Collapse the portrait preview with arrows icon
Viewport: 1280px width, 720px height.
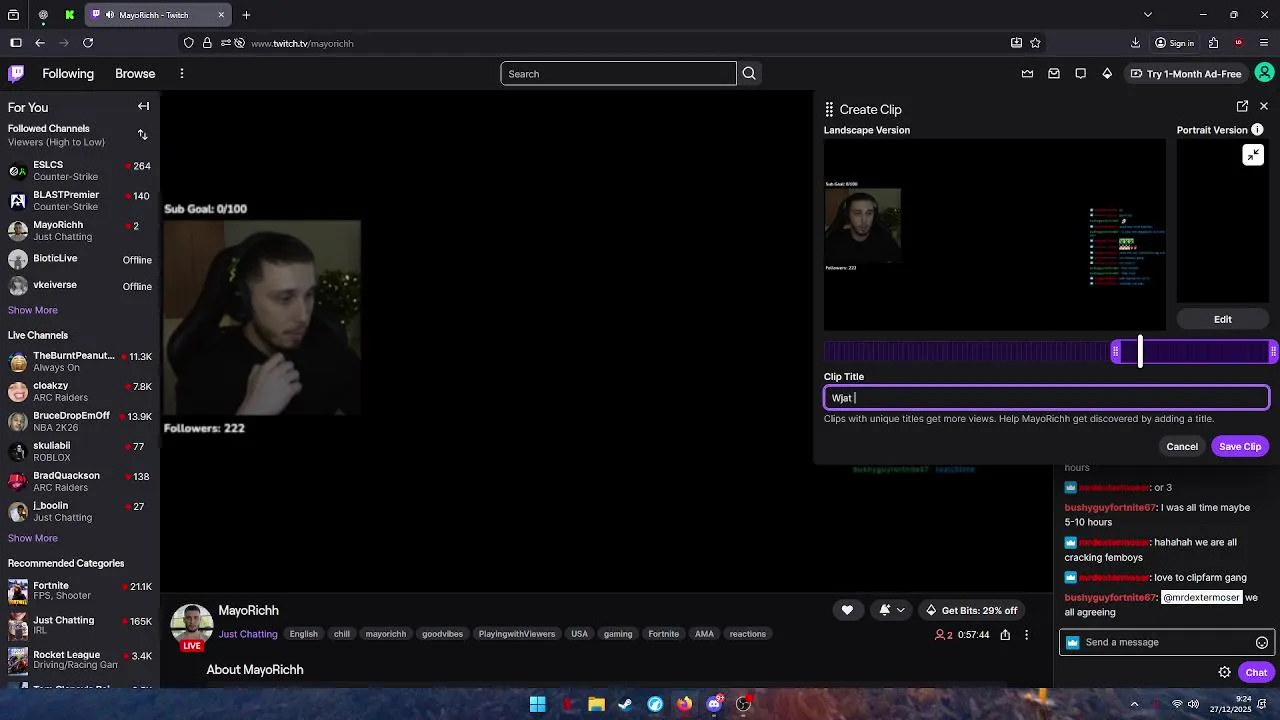click(x=1253, y=154)
